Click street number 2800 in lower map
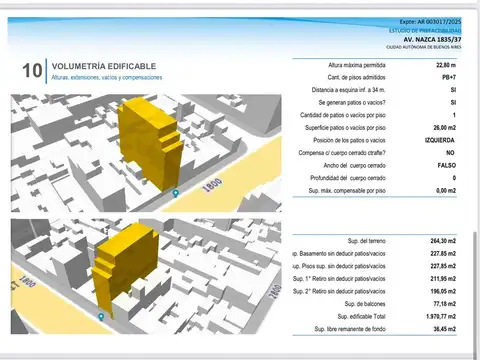The image size is (480, 360). click(x=275, y=291)
